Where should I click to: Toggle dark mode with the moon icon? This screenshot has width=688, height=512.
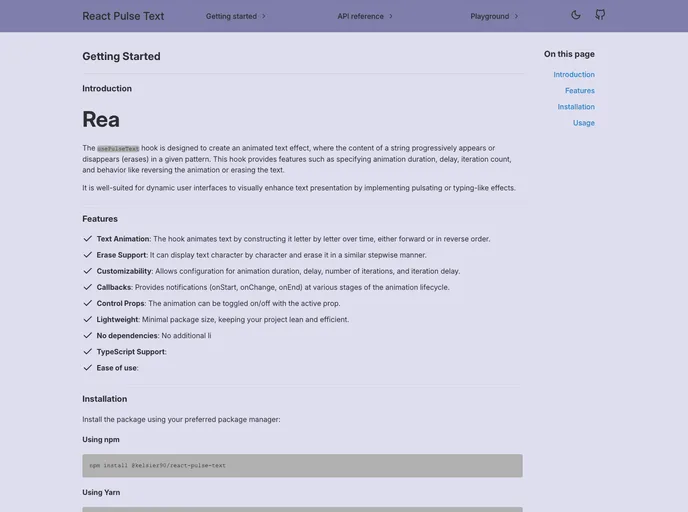pyautogui.click(x=576, y=15)
